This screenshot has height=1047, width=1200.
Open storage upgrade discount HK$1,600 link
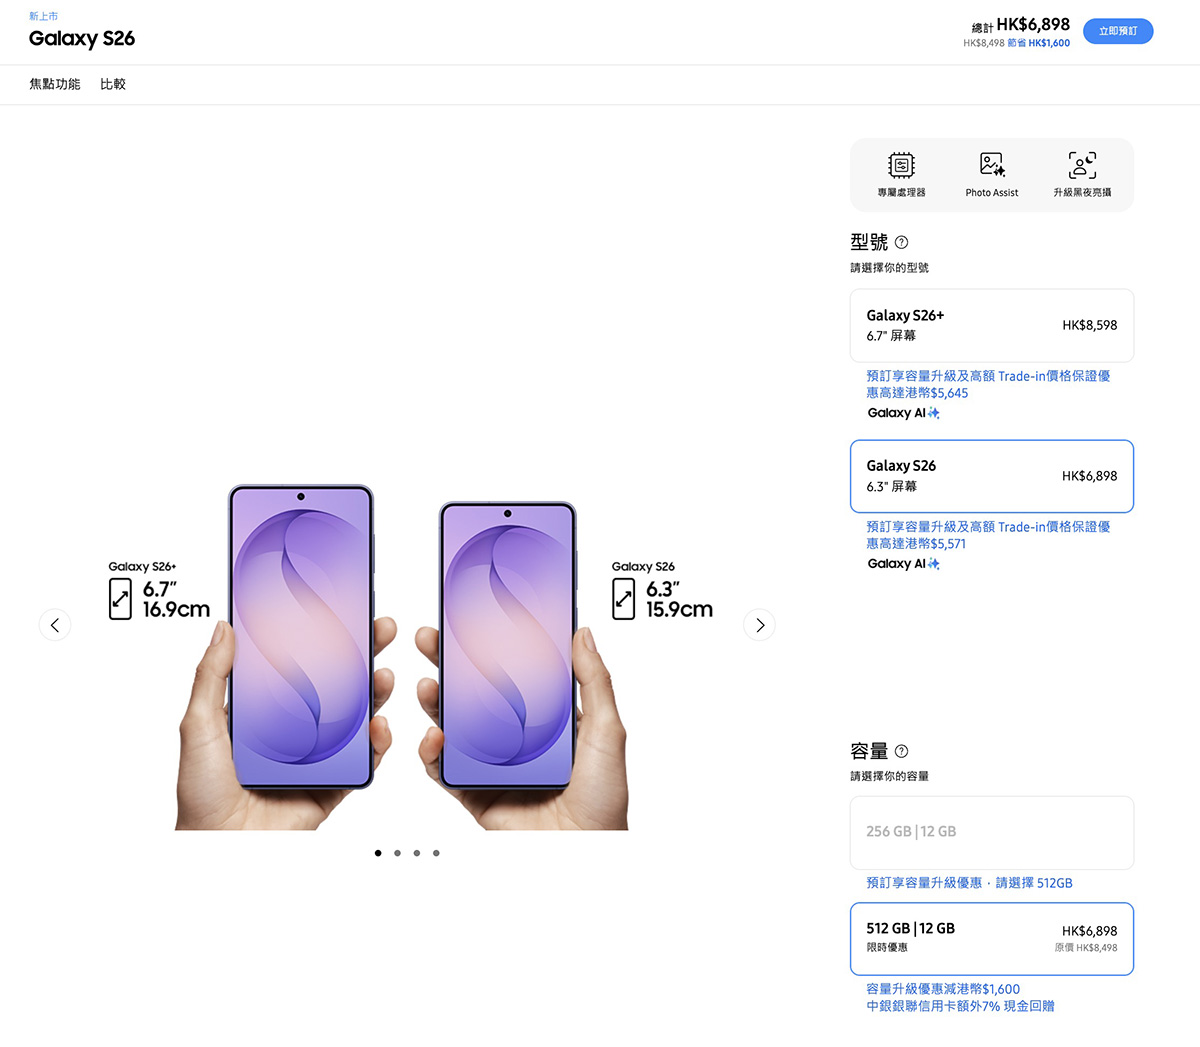[x=943, y=989]
